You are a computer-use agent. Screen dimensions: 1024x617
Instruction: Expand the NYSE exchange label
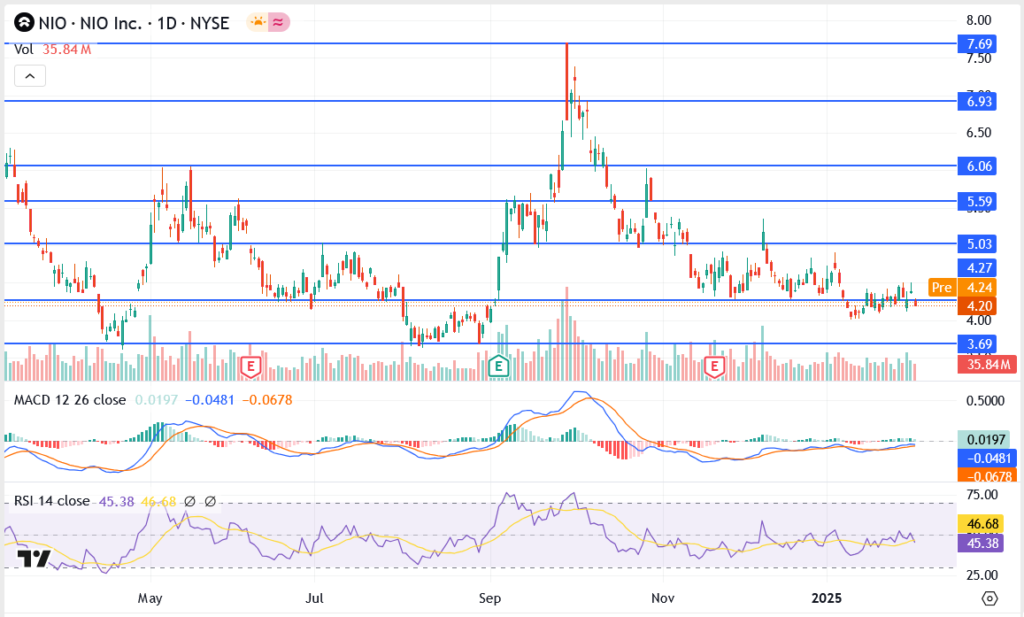(x=211, y=22)
